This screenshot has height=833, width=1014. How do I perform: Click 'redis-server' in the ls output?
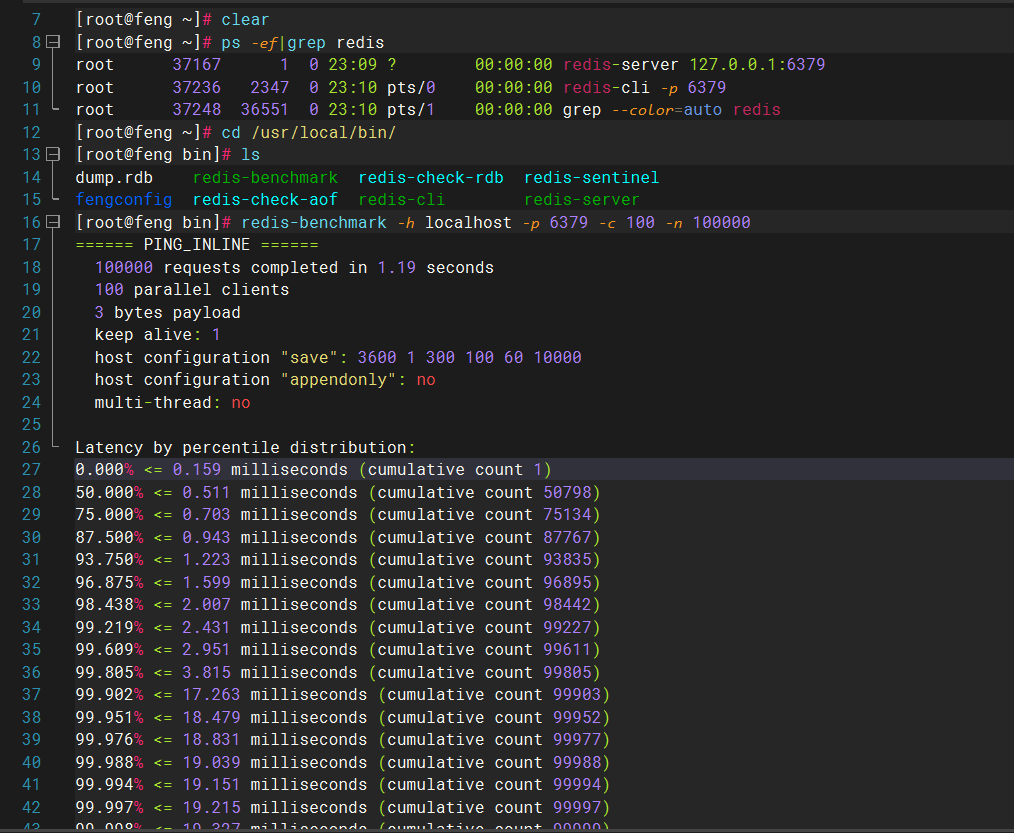point(581,200)
